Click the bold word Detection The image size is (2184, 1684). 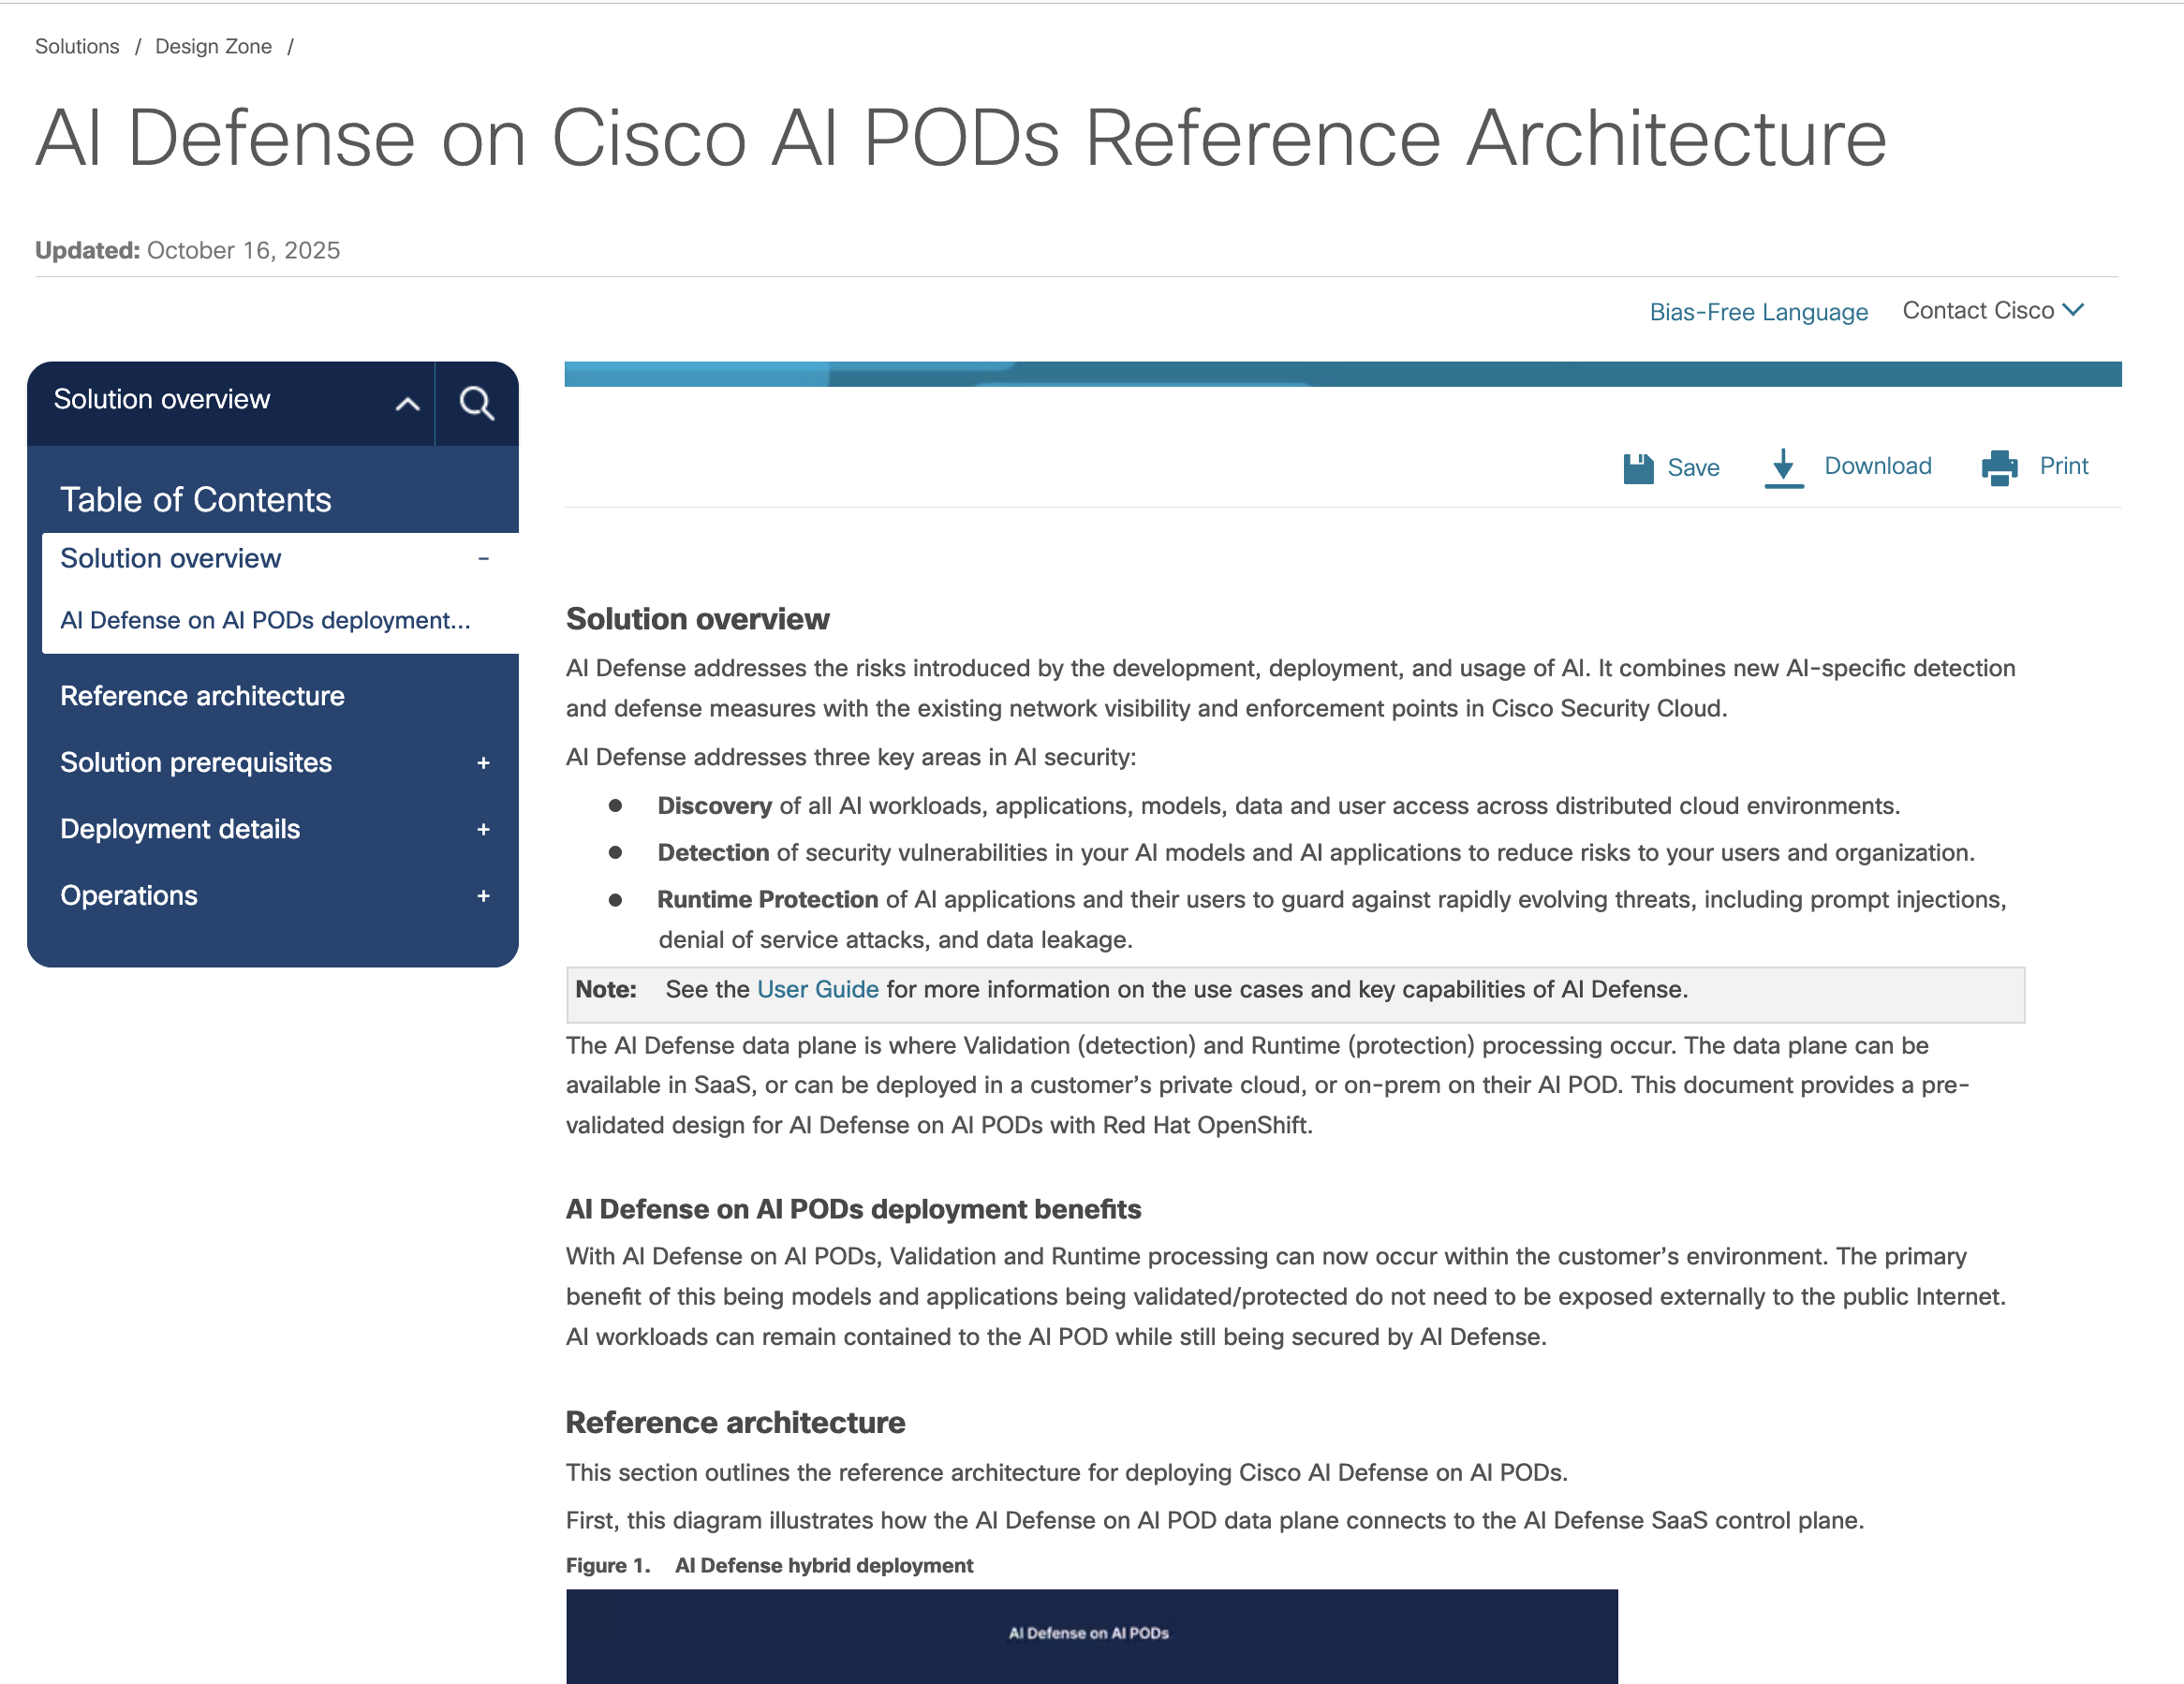point(713,853)
